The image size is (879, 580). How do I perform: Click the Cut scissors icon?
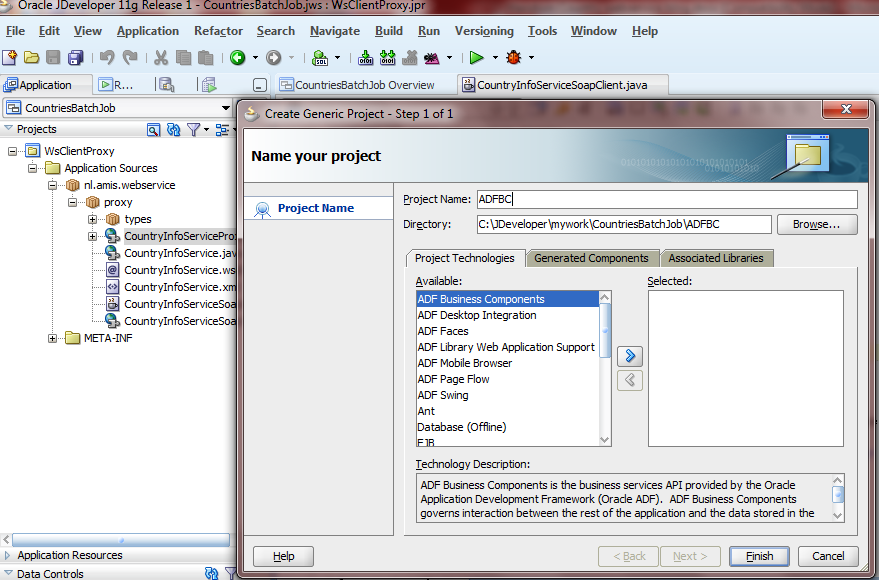point(160,58)
